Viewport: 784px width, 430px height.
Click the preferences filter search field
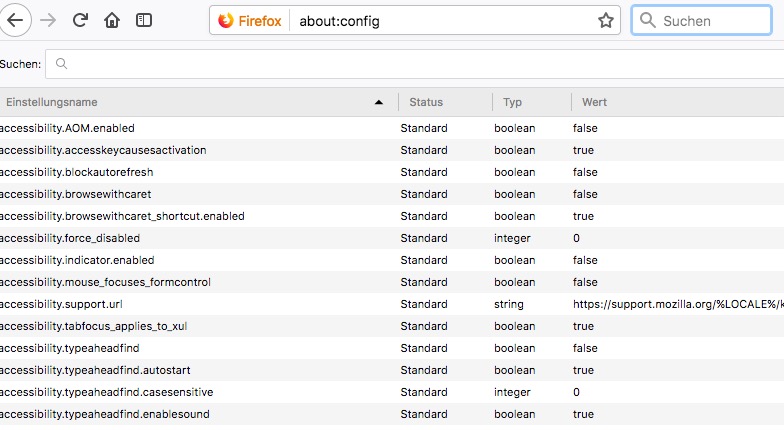click(420, 64)
